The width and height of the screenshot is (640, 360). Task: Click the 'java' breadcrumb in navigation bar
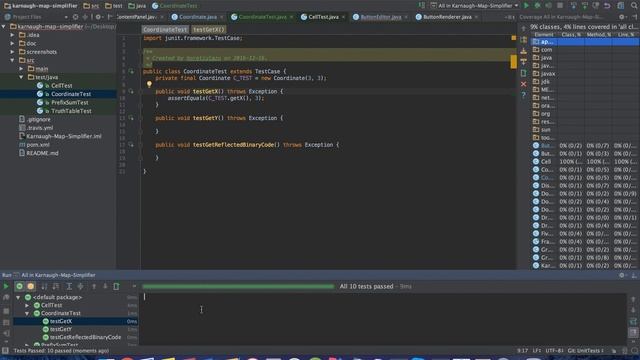(x=137, y=6)
